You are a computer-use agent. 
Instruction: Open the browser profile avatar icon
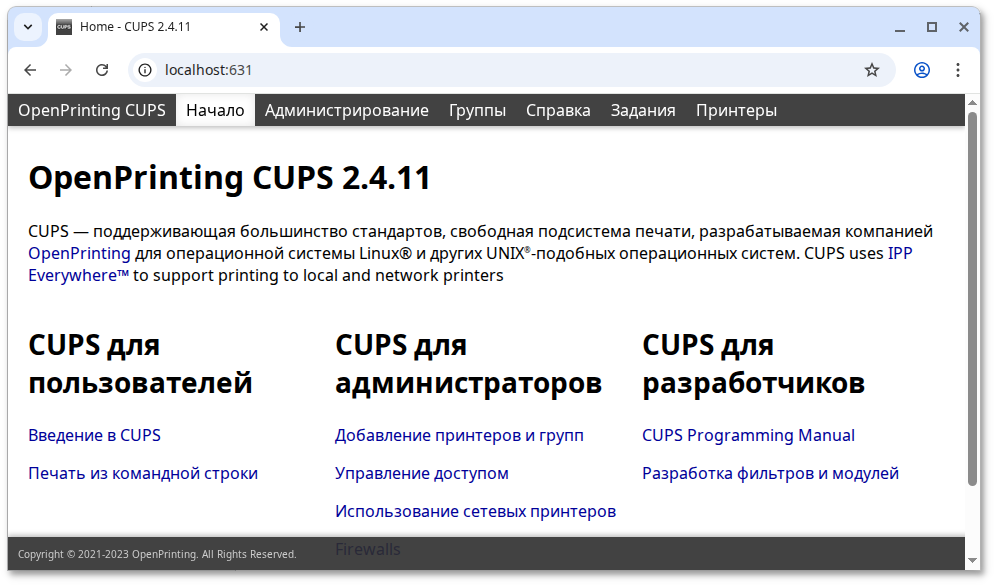click(921, 70)
